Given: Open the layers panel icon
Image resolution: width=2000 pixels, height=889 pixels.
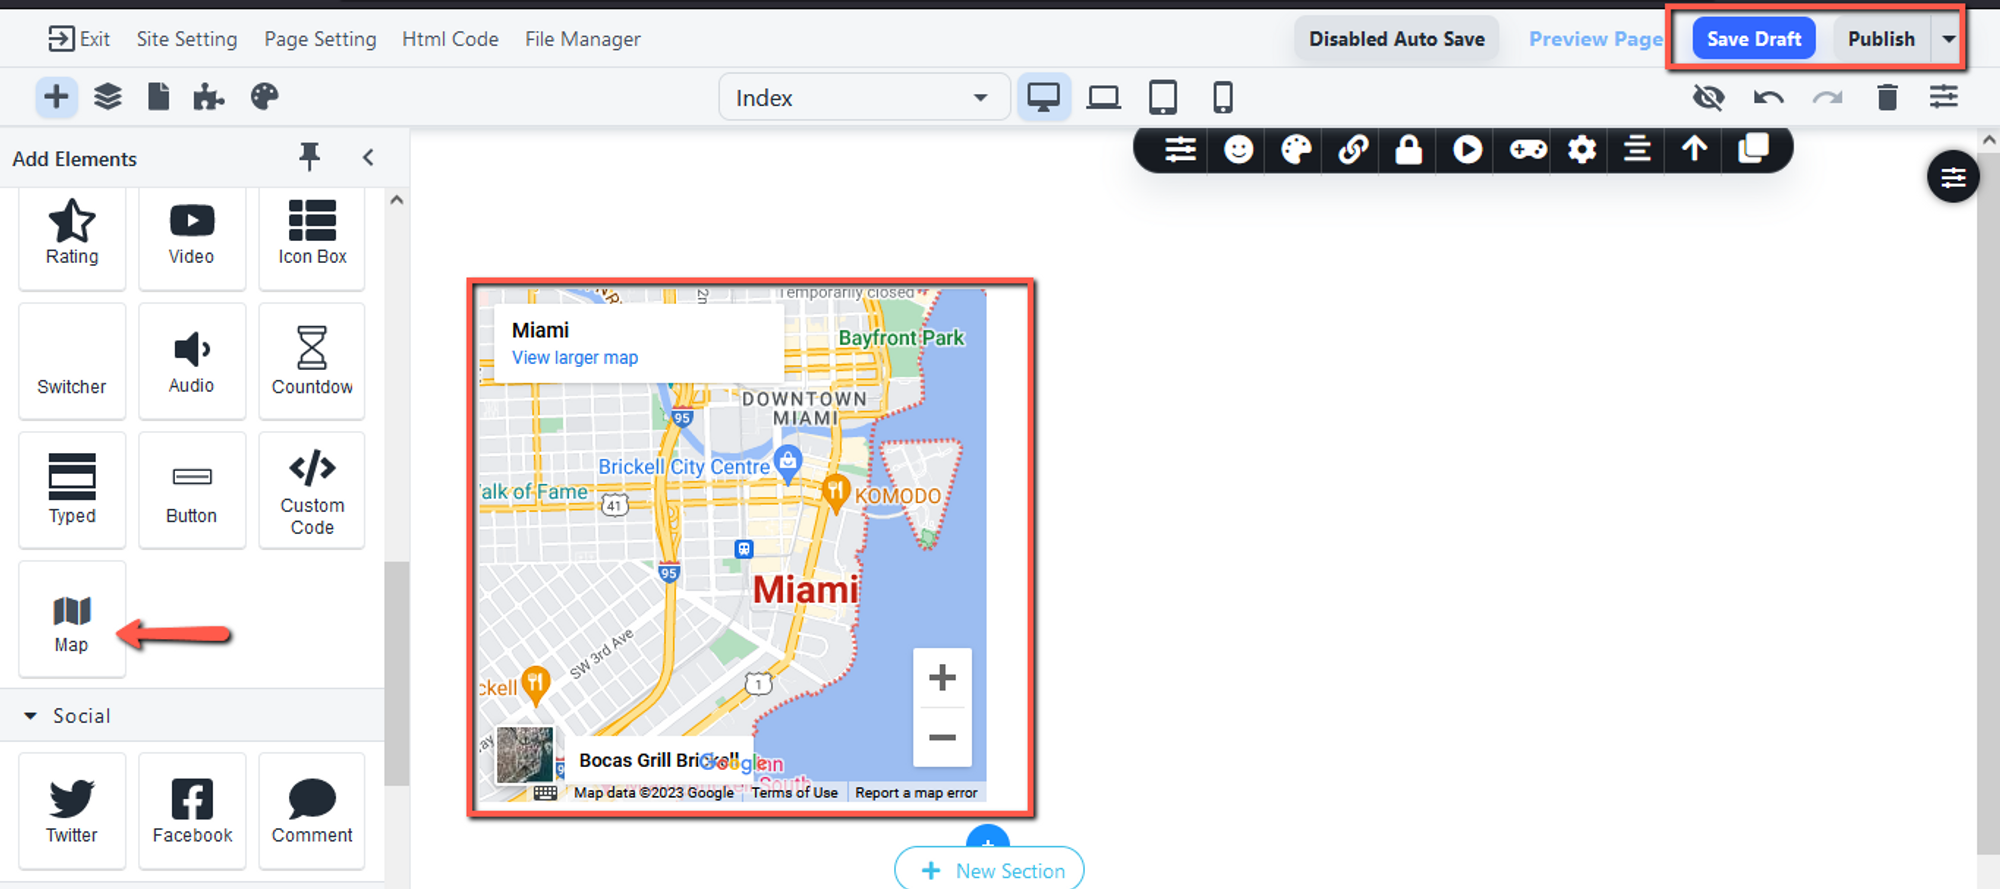Looking at the screenshot, I should tap(107, 97).
